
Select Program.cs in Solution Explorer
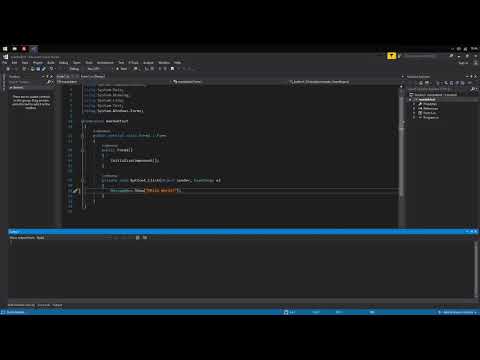coord(431,117)
